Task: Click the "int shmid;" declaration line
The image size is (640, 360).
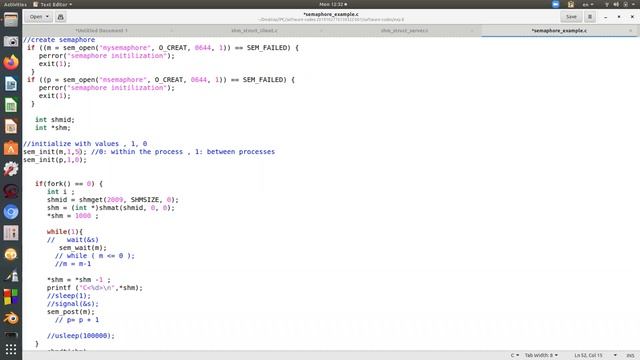Action: coord(55,120)
